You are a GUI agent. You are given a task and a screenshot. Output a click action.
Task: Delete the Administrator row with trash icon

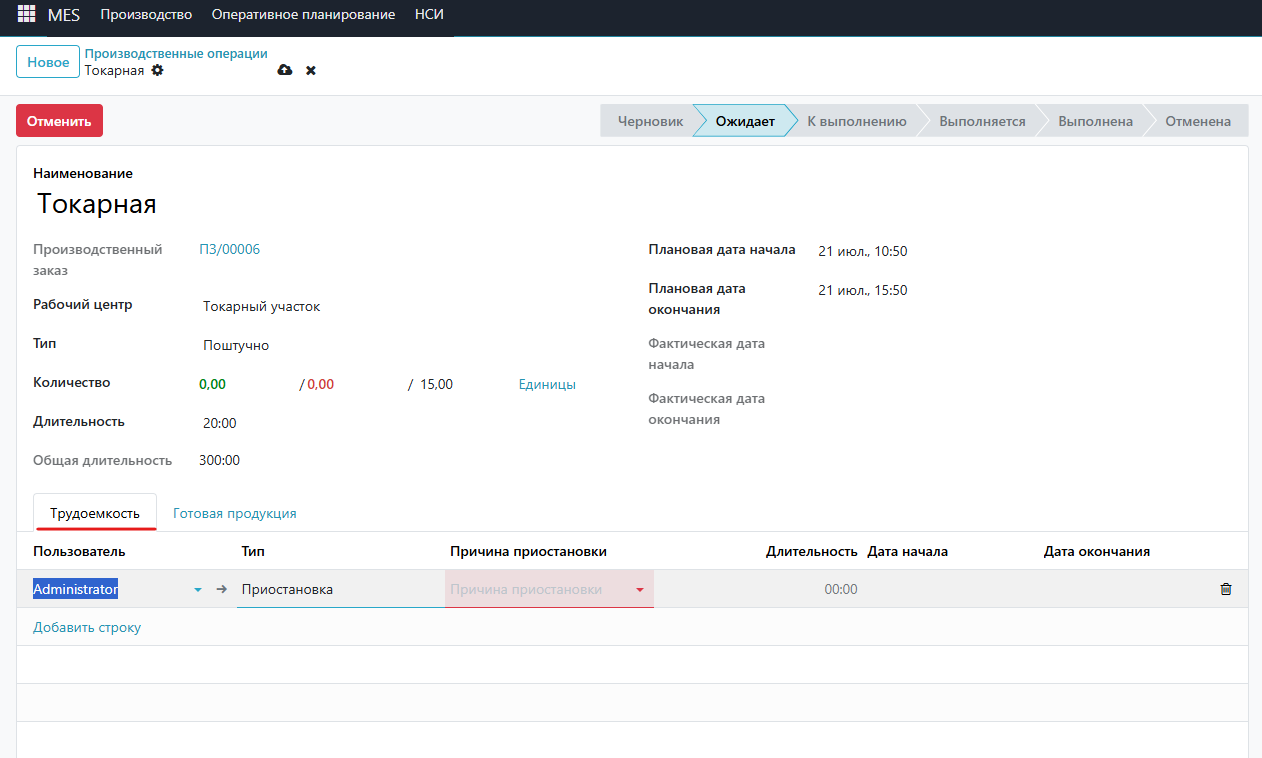[1226, 589]
